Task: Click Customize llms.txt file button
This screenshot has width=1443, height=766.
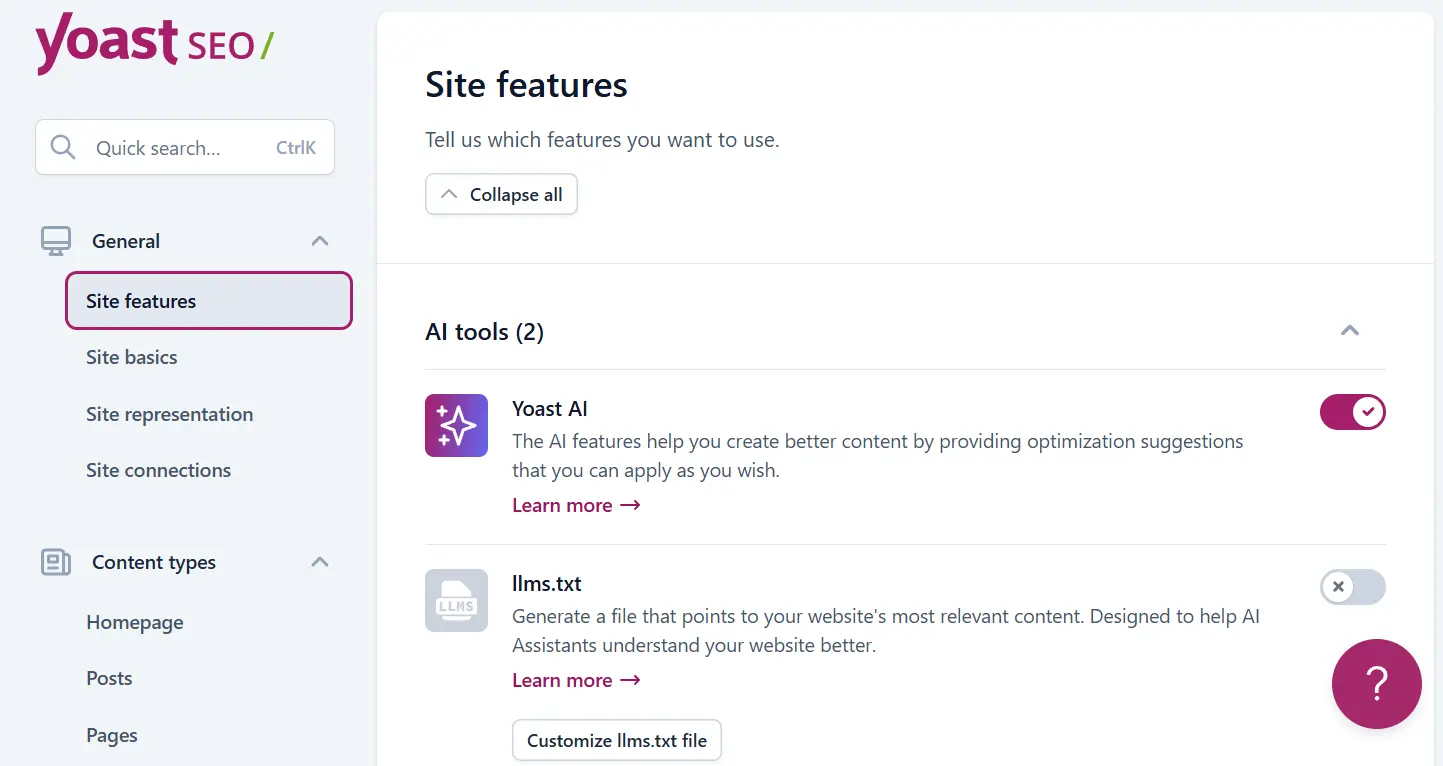Action: (616, 740)
